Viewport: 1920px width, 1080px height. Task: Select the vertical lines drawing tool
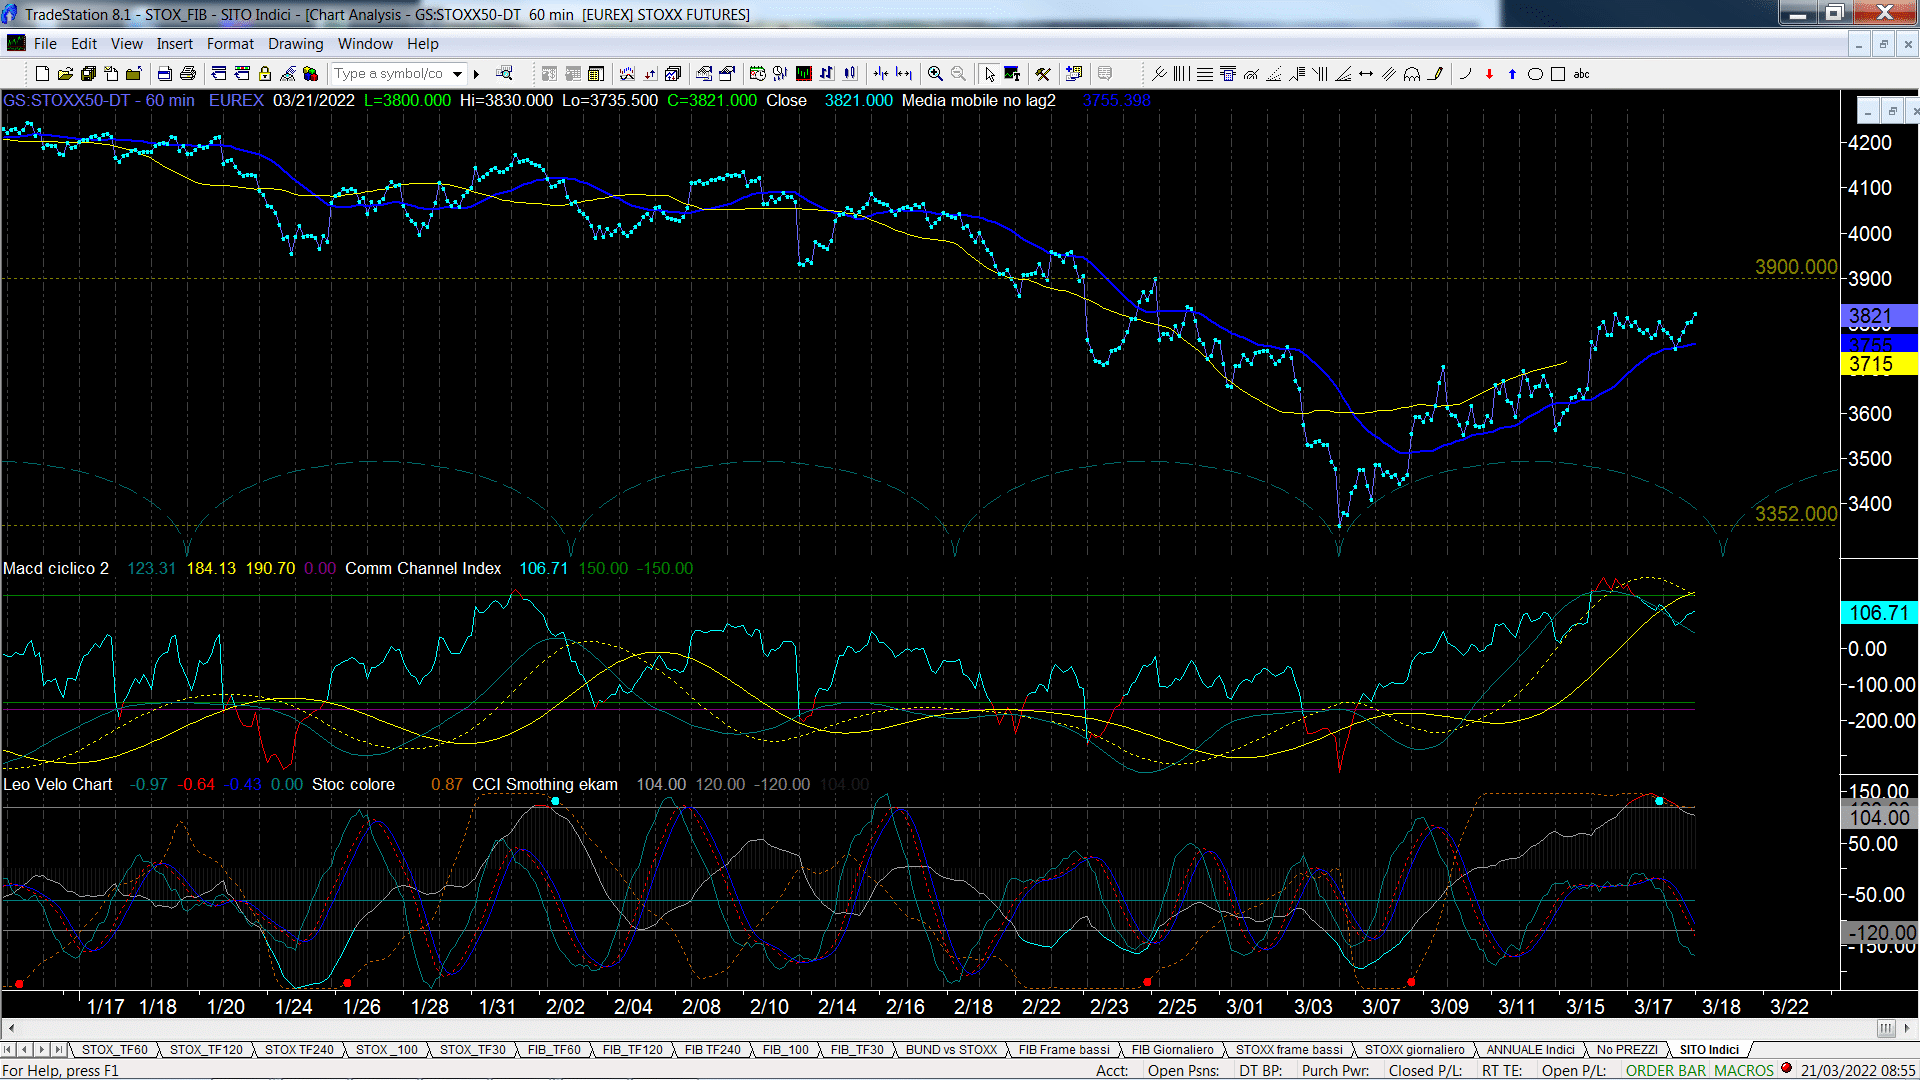(x=1182, y=73)
